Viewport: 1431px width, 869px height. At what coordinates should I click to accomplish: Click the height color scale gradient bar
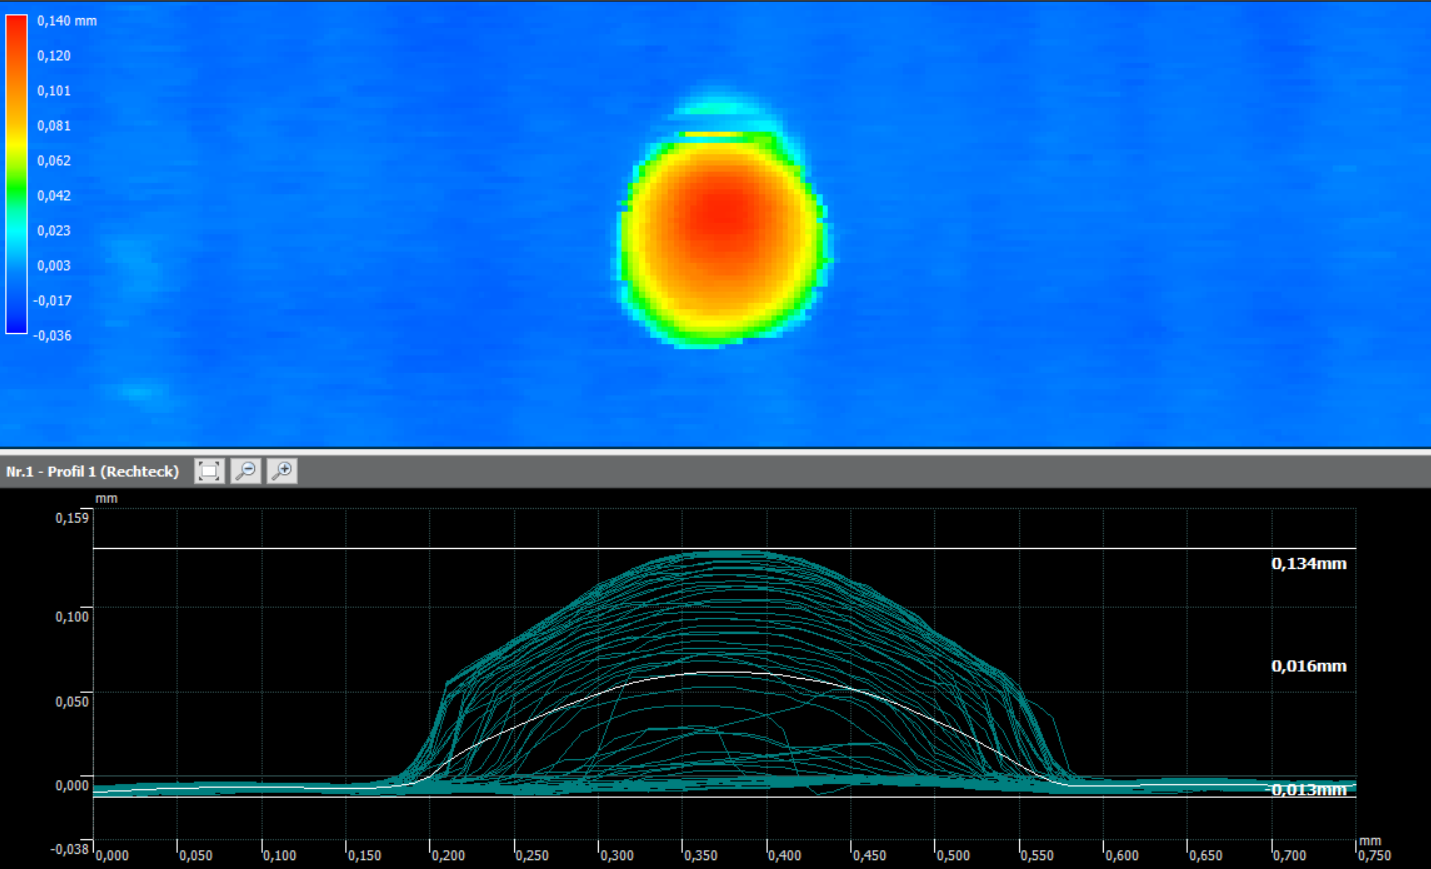tap(16, 174)
